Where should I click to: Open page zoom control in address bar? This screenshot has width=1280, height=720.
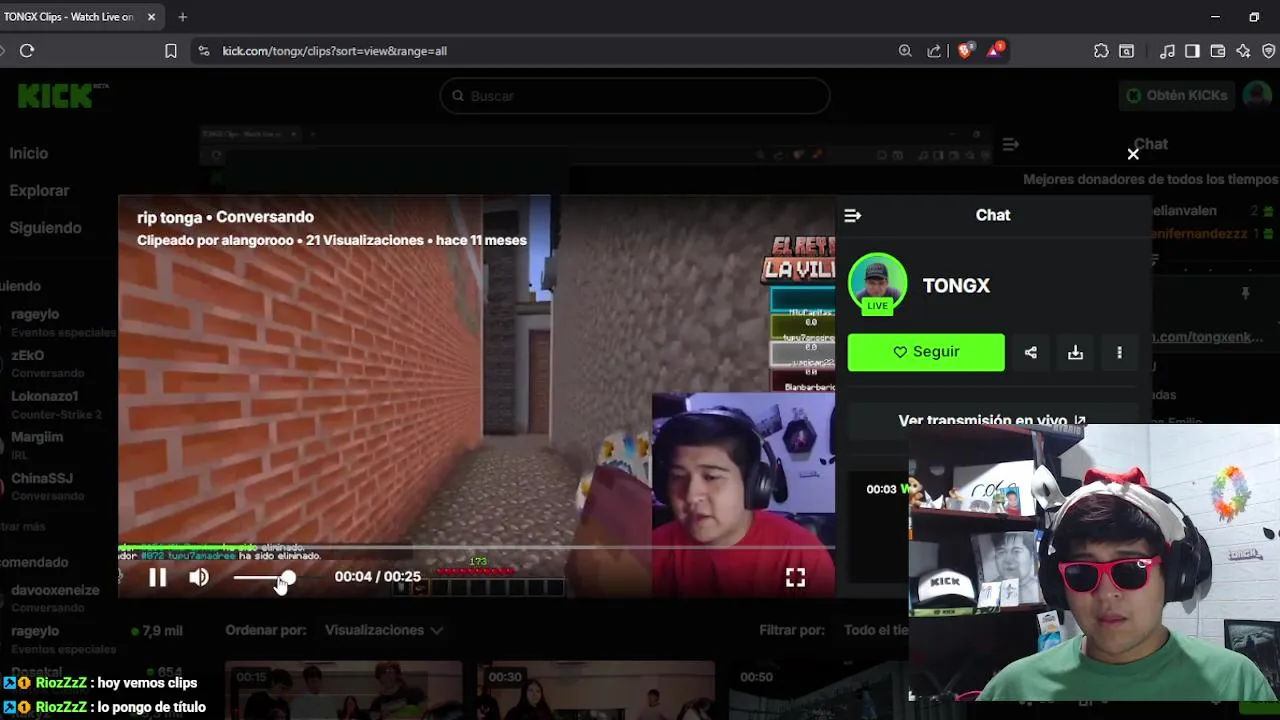pos(905,51)
